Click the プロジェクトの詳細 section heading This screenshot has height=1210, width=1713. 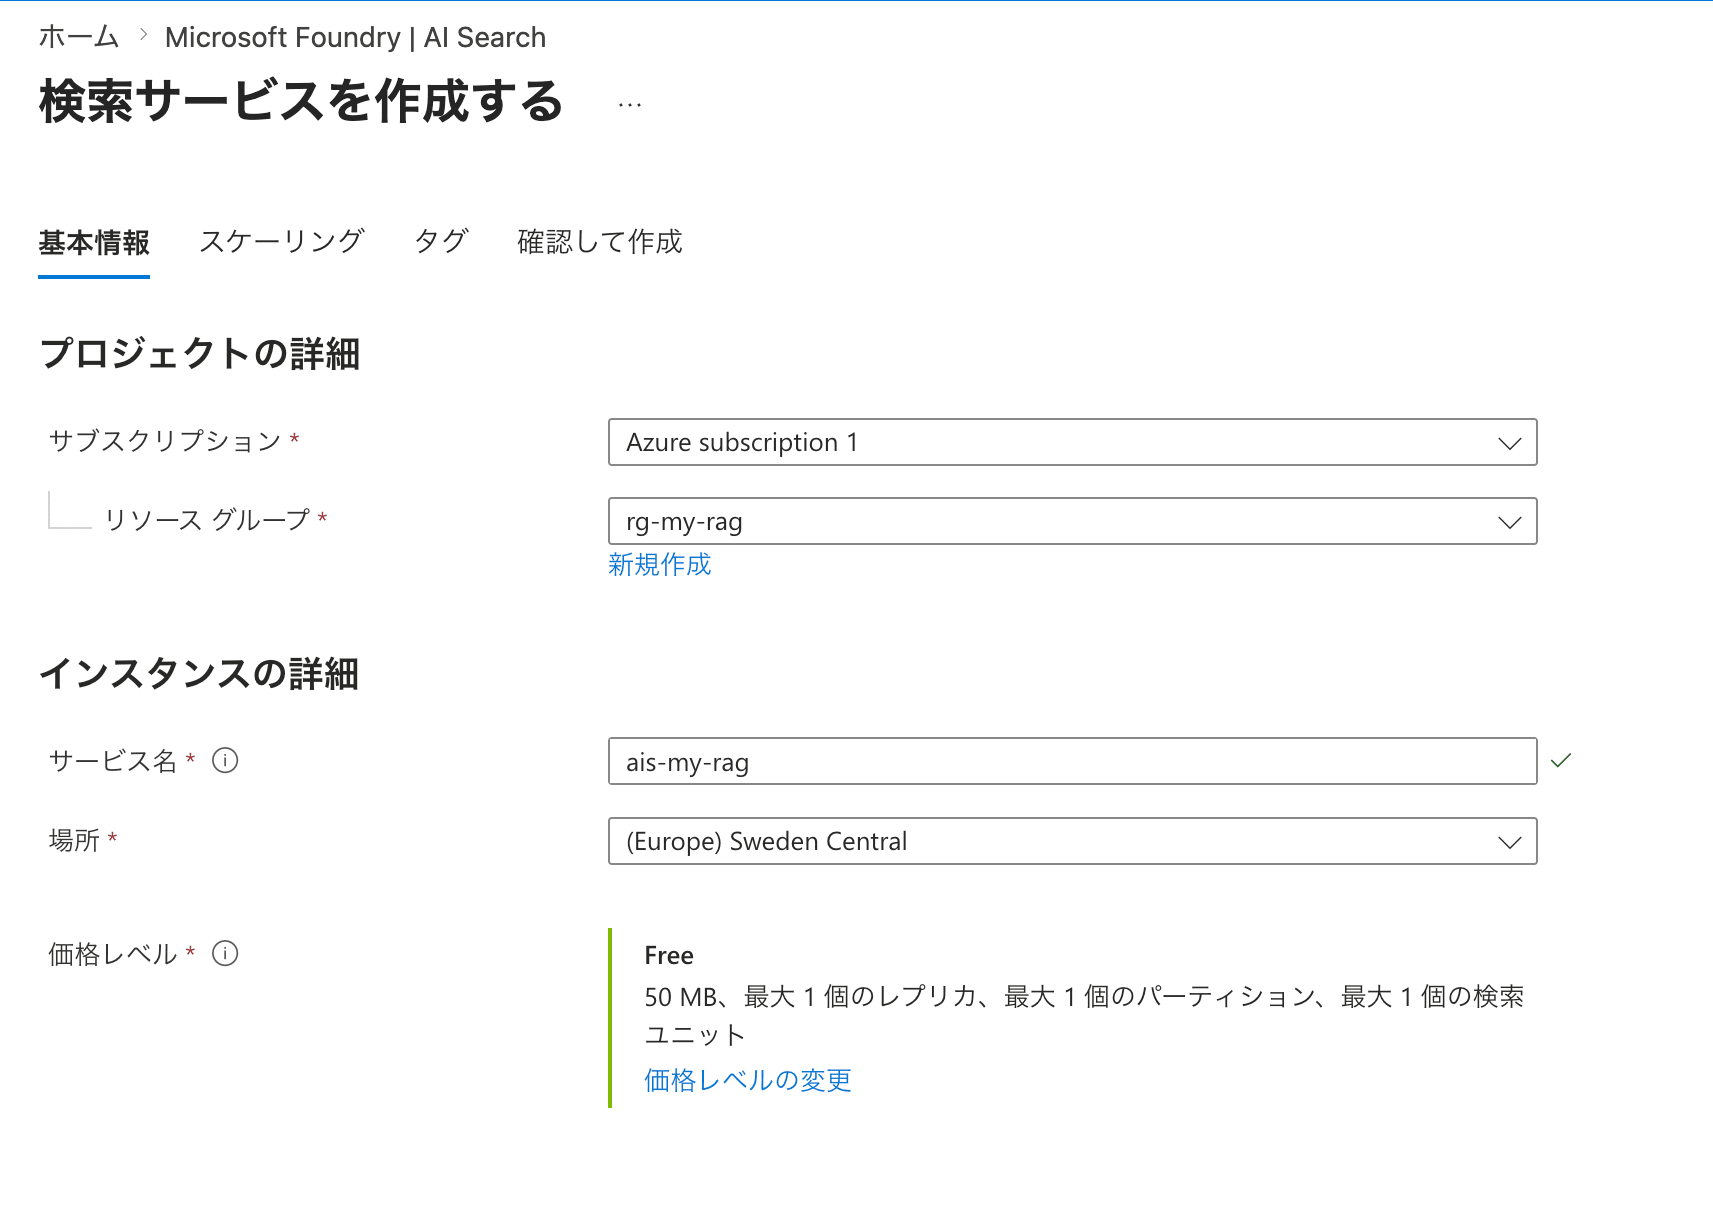click(x=199, y=354)
